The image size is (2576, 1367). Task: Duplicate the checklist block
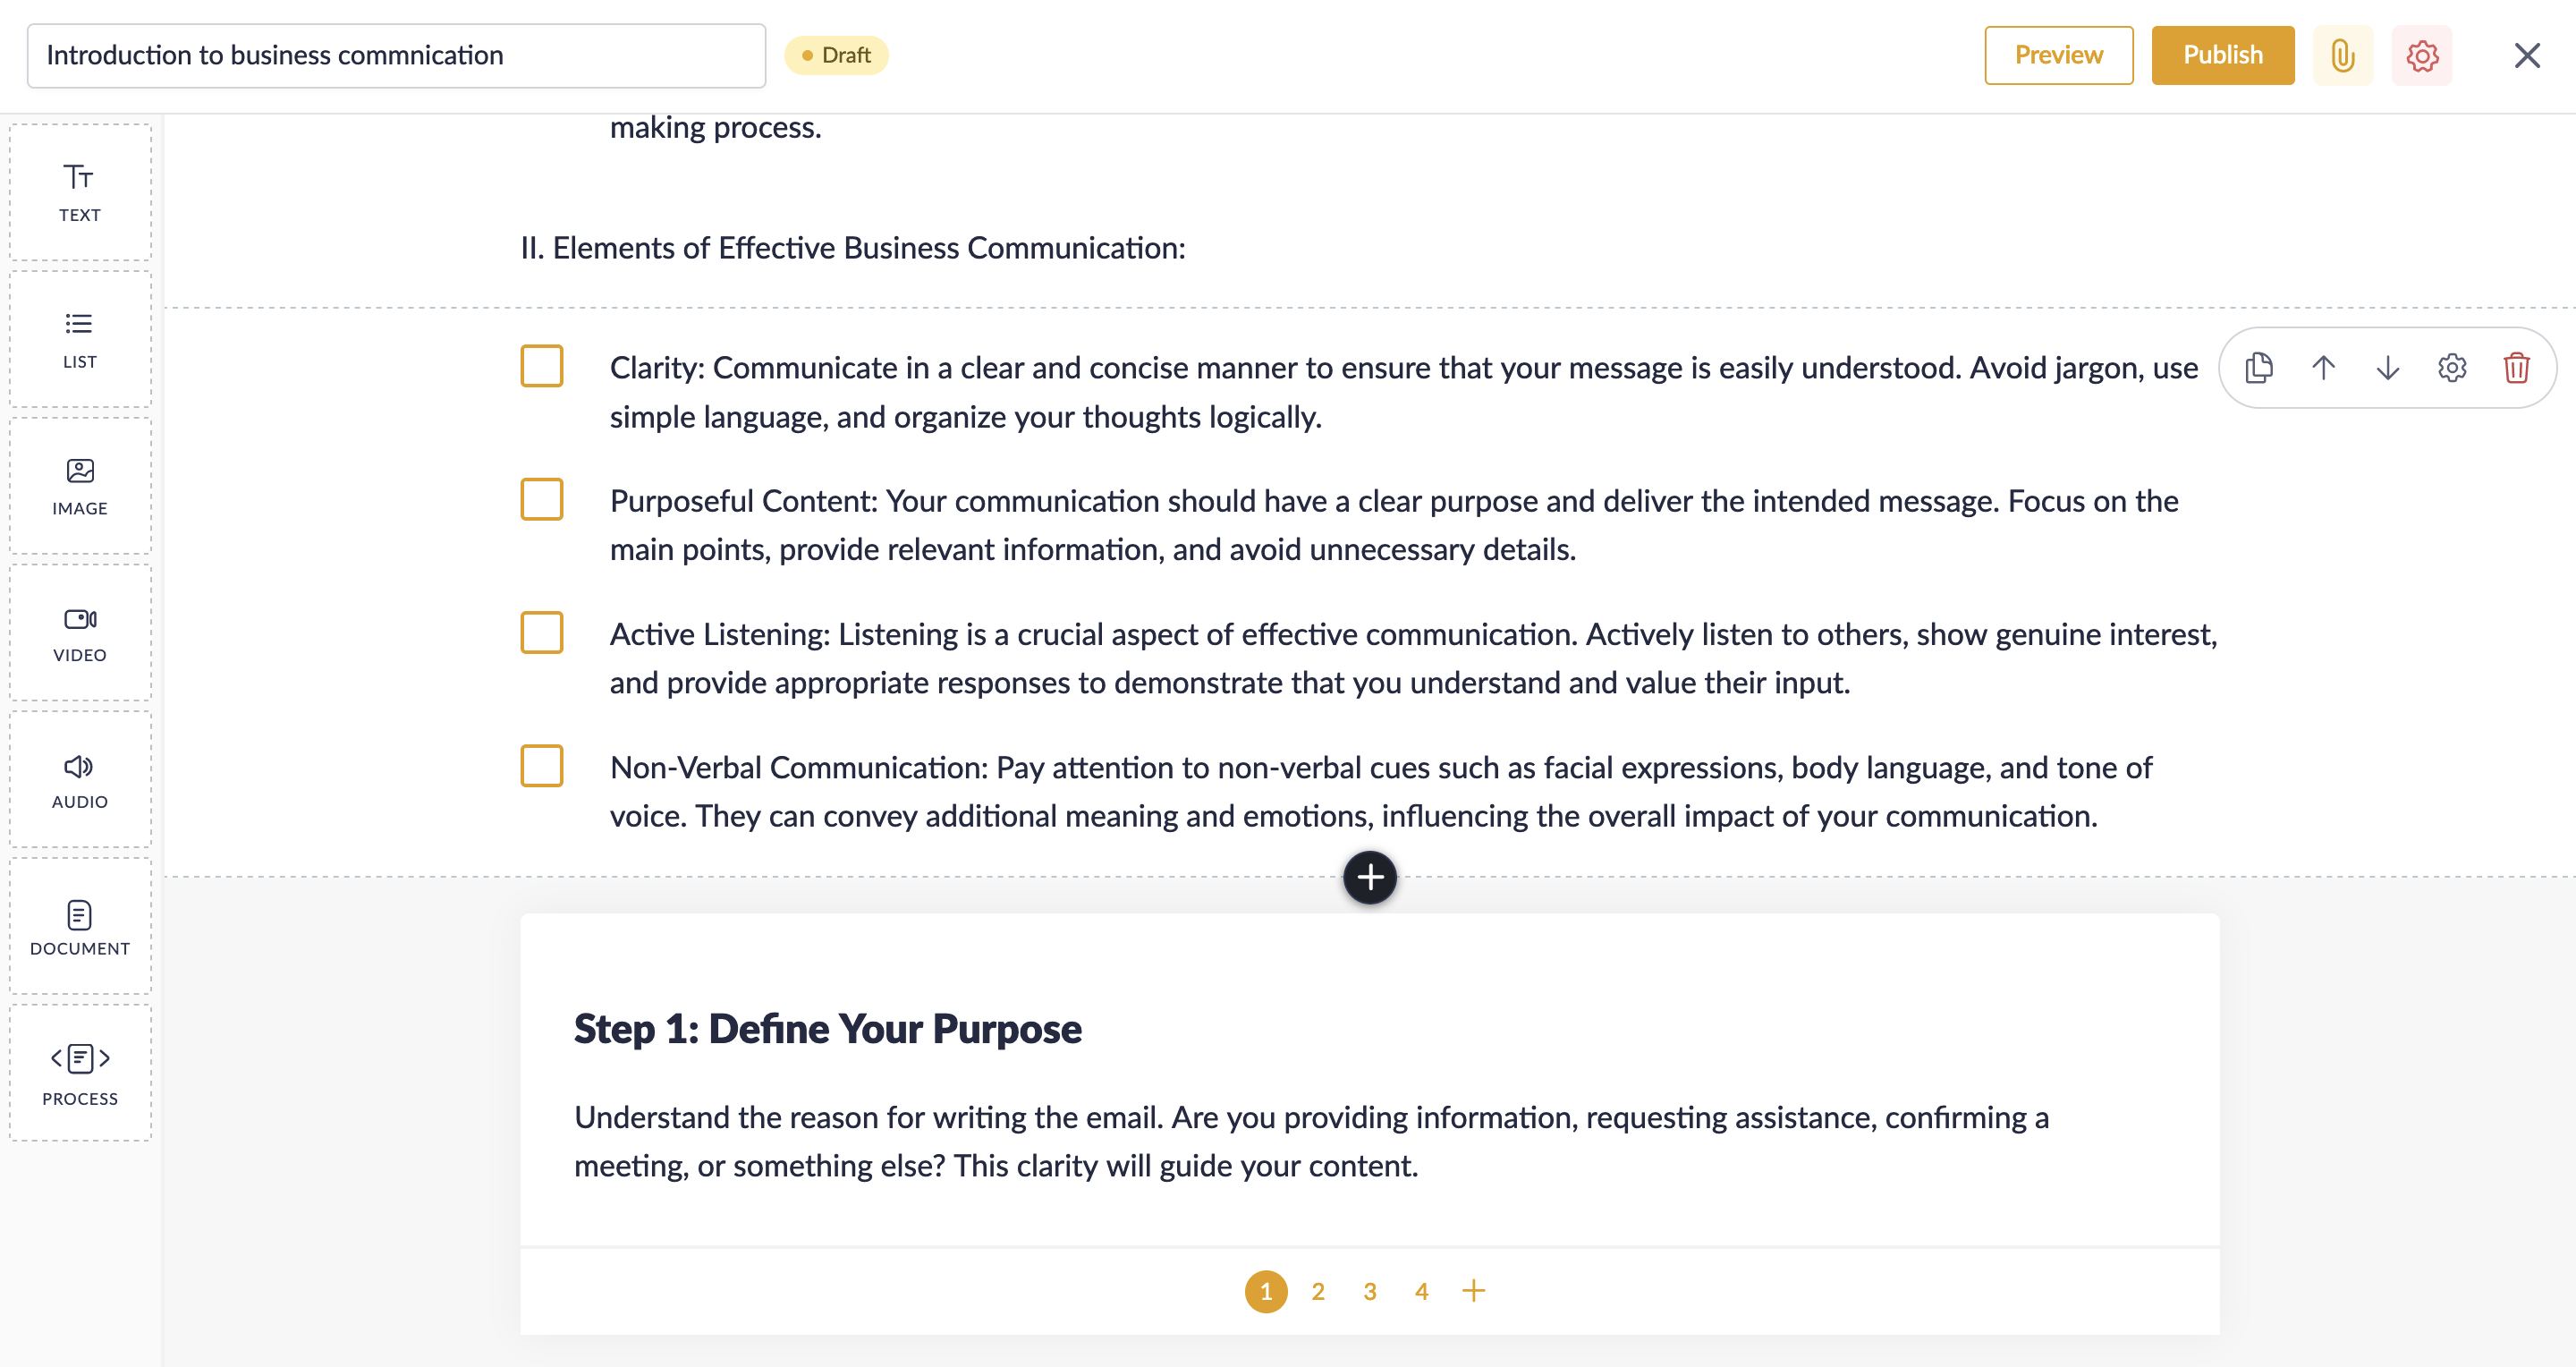coord(2259,368)
